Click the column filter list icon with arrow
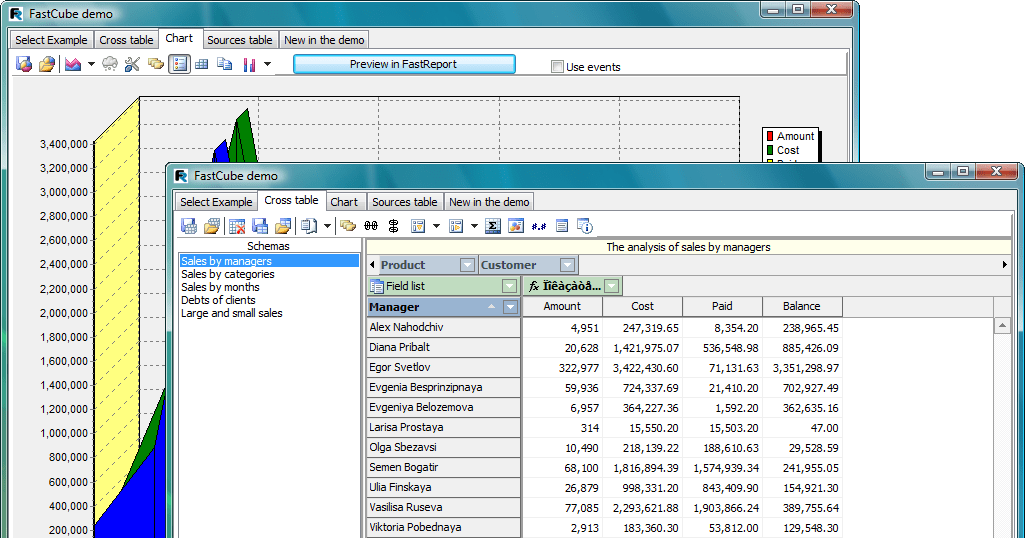This screenshot has height=538, width=1025. 456,226
